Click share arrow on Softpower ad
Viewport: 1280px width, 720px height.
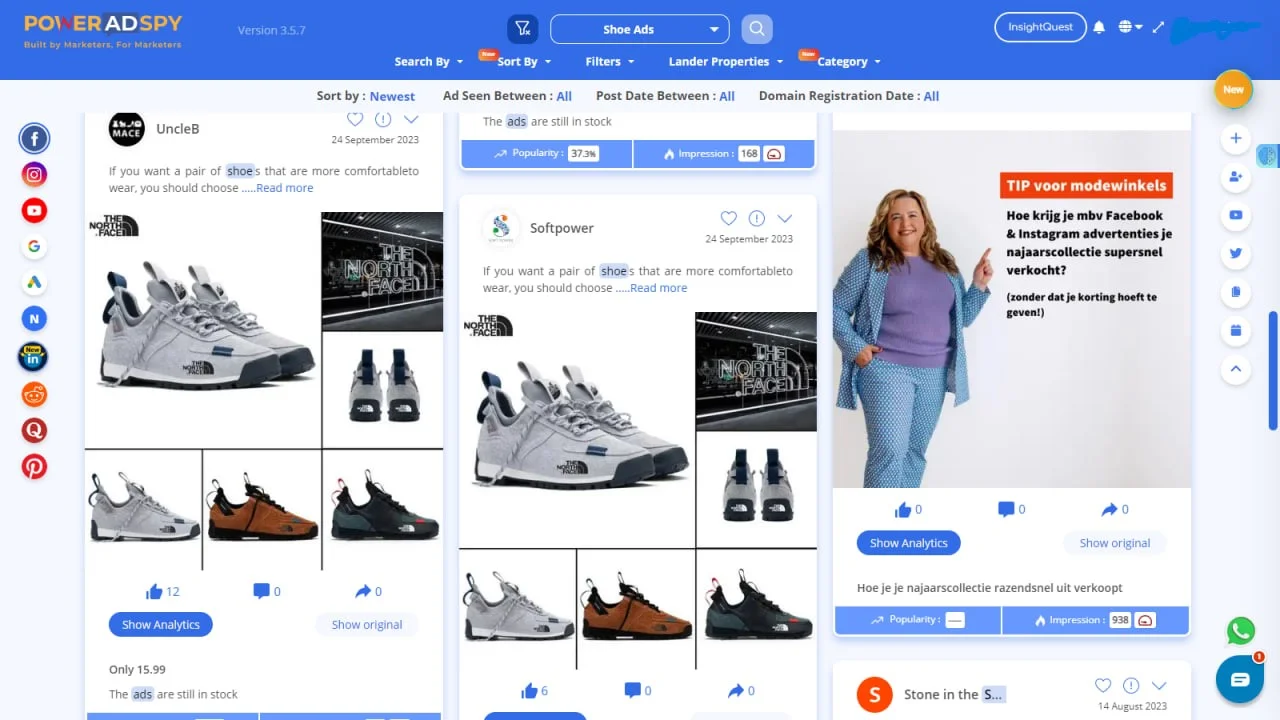tap(735, 690)
